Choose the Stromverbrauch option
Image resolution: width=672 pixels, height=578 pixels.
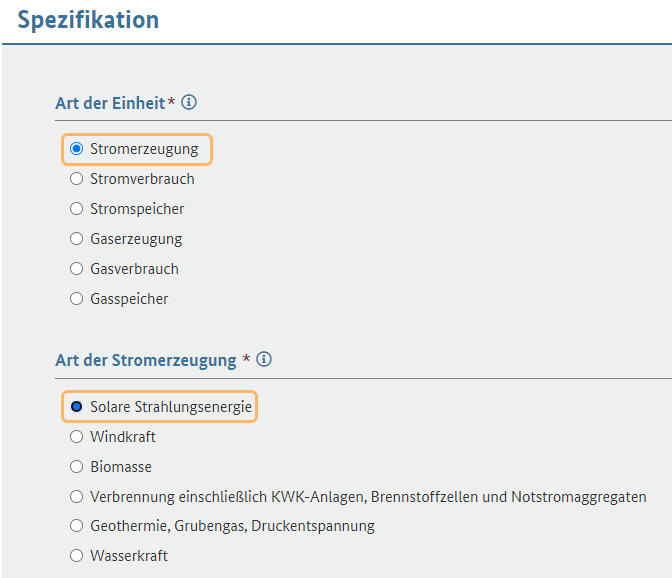[x=76, y=179]
